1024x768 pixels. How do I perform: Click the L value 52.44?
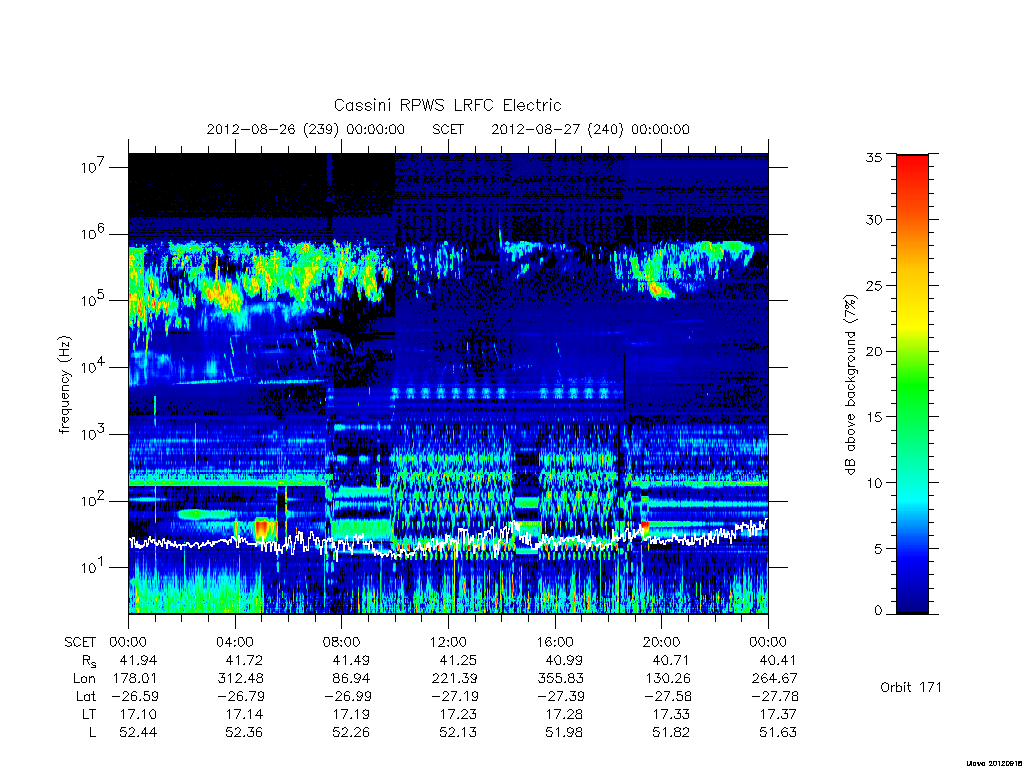point(138,733)
